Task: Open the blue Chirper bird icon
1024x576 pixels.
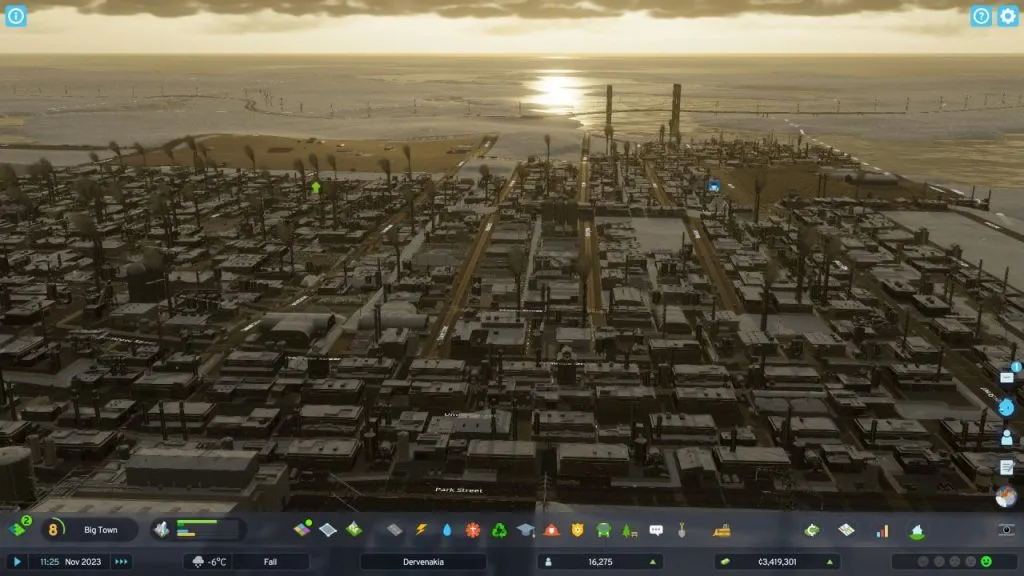Action: (x=1006, y=407)
